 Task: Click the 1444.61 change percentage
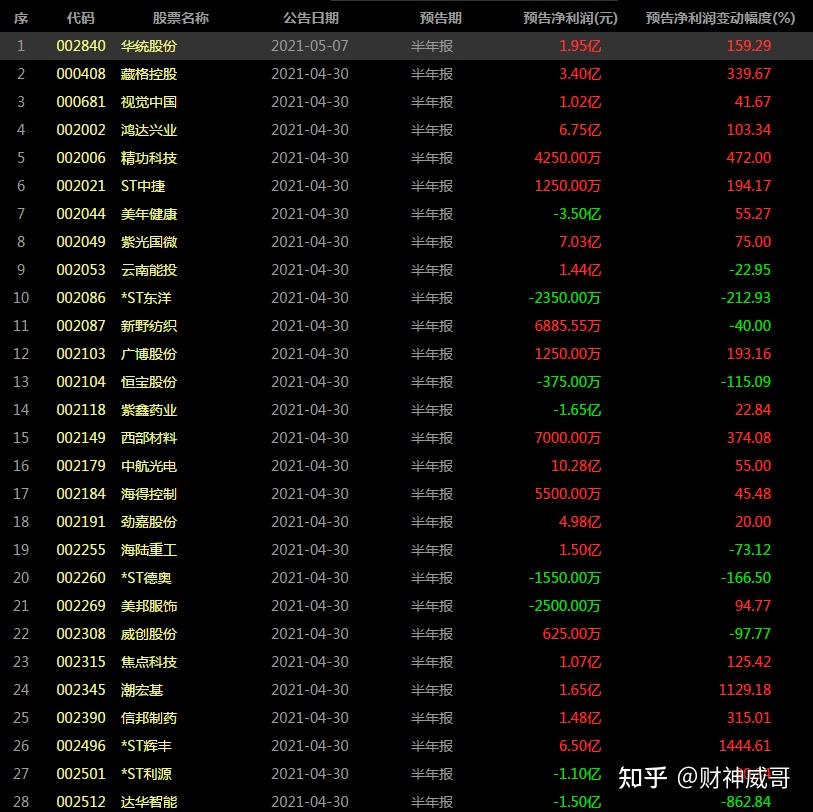745,746
